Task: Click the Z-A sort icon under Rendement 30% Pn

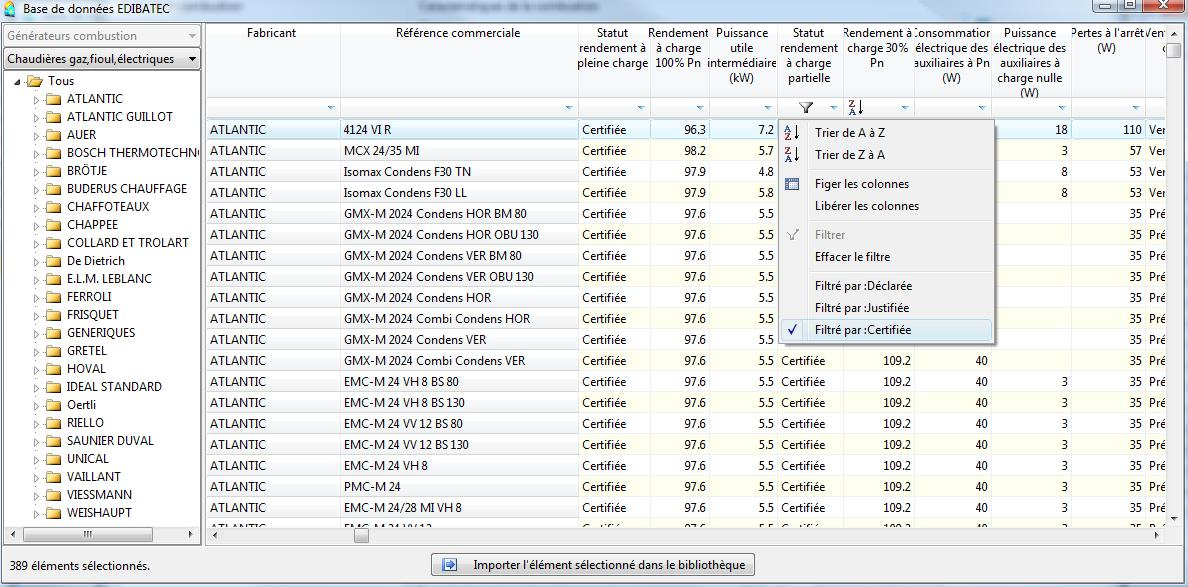Action: (855, 108)
